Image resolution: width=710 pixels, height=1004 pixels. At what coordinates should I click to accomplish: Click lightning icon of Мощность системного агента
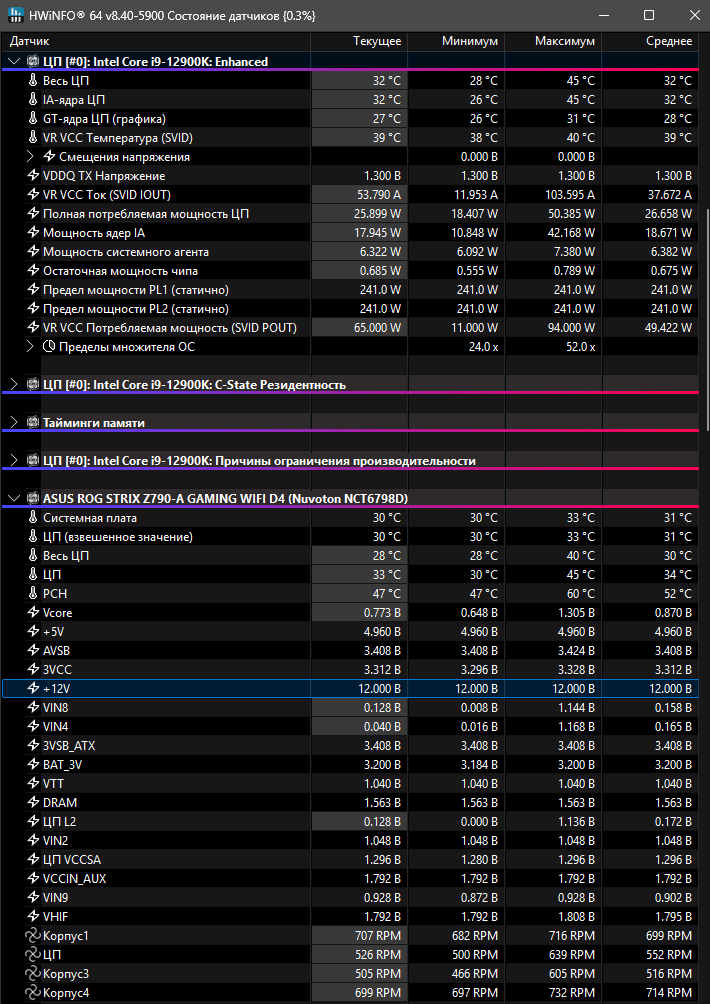[33, 252]
